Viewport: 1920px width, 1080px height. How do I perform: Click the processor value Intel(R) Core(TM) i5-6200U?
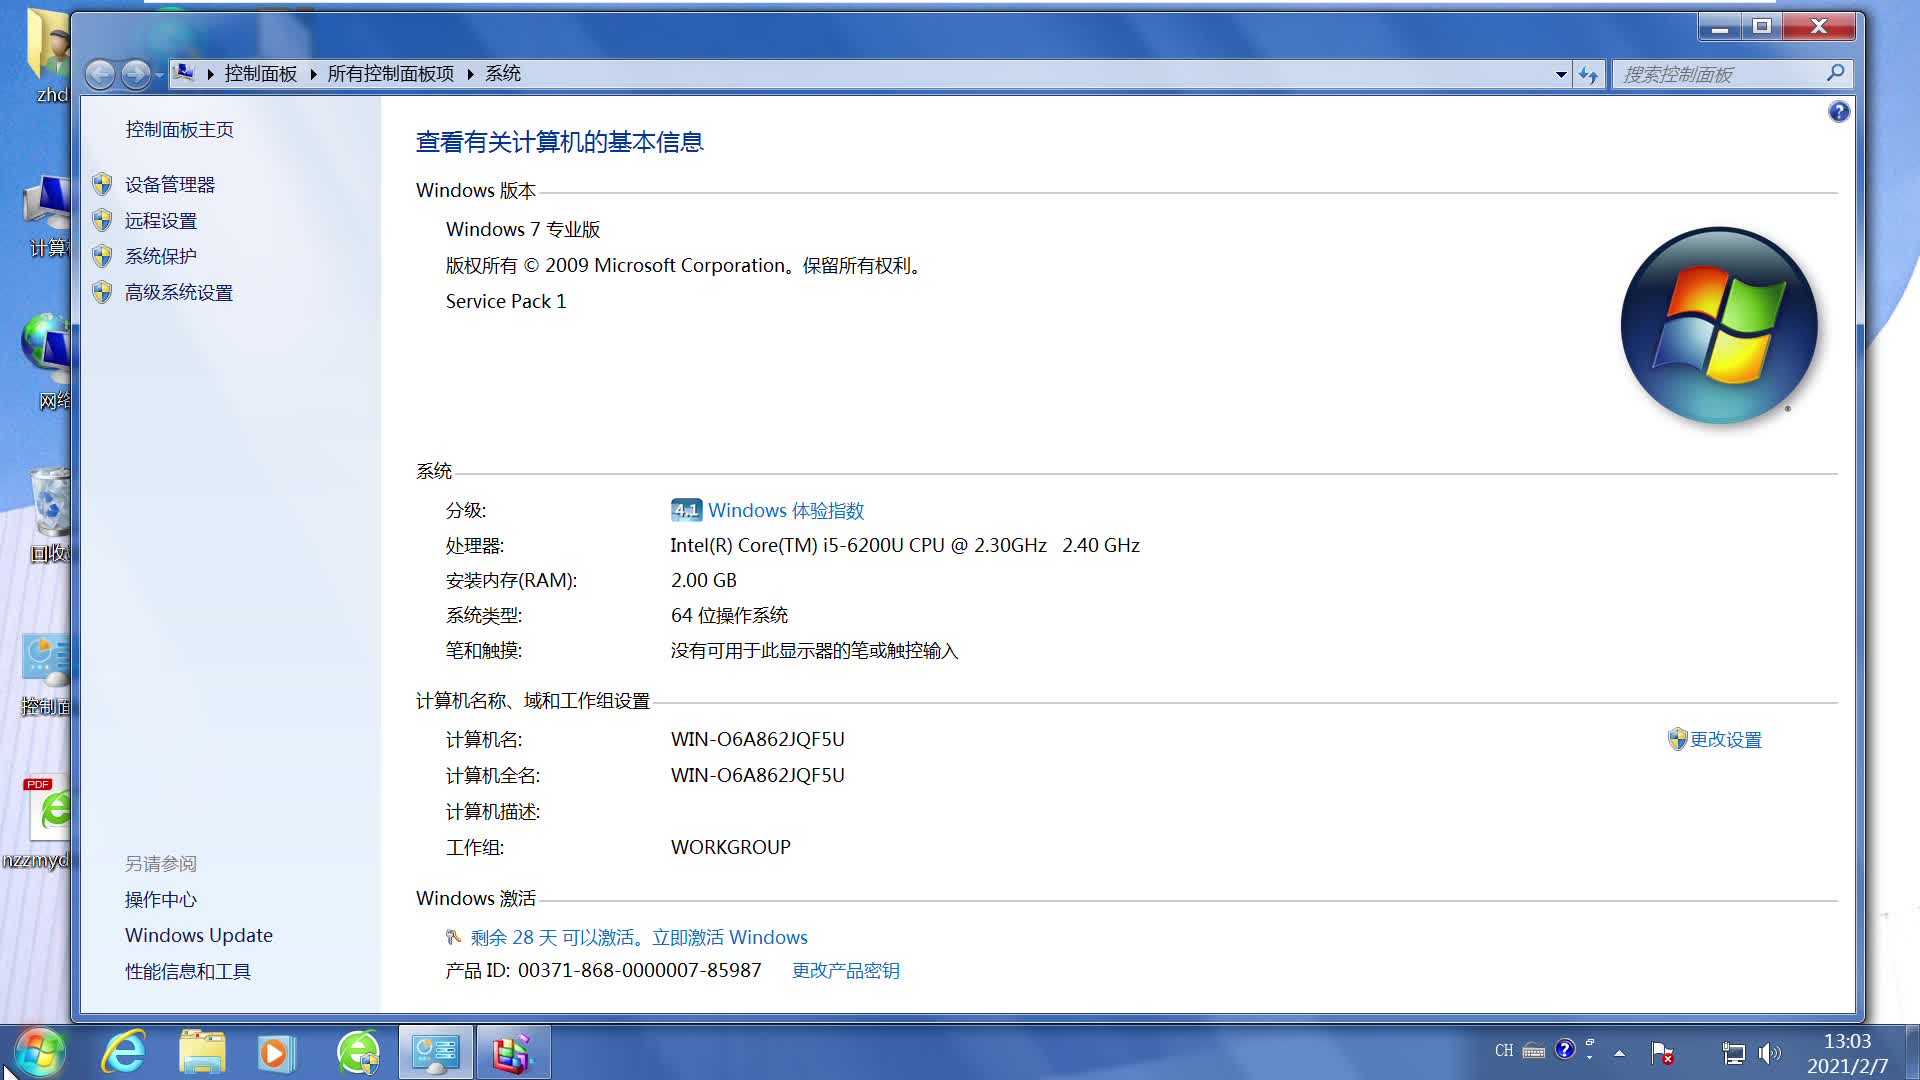[905, 546]
